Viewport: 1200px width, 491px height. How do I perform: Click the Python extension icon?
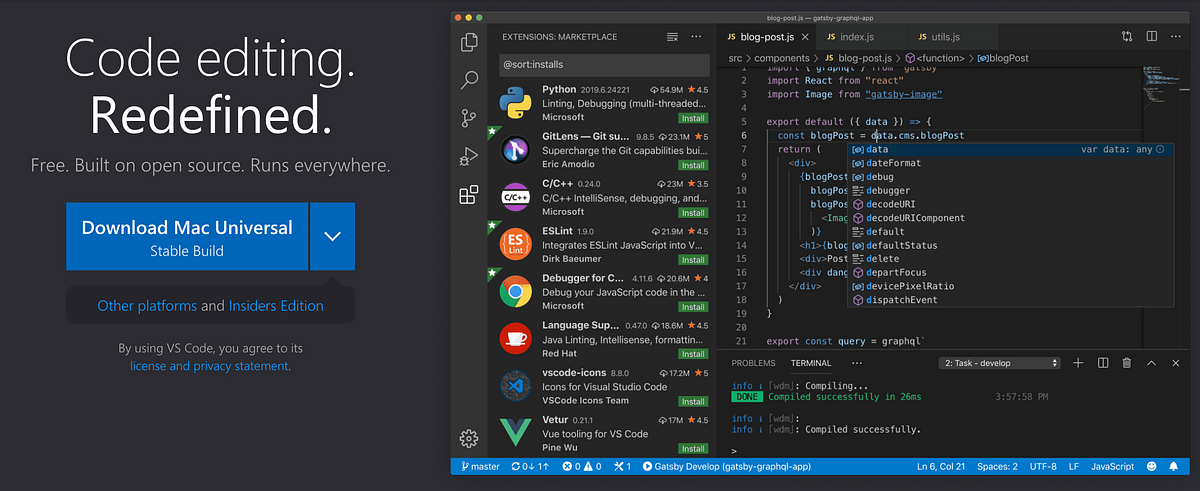click(x=516, y=103)
